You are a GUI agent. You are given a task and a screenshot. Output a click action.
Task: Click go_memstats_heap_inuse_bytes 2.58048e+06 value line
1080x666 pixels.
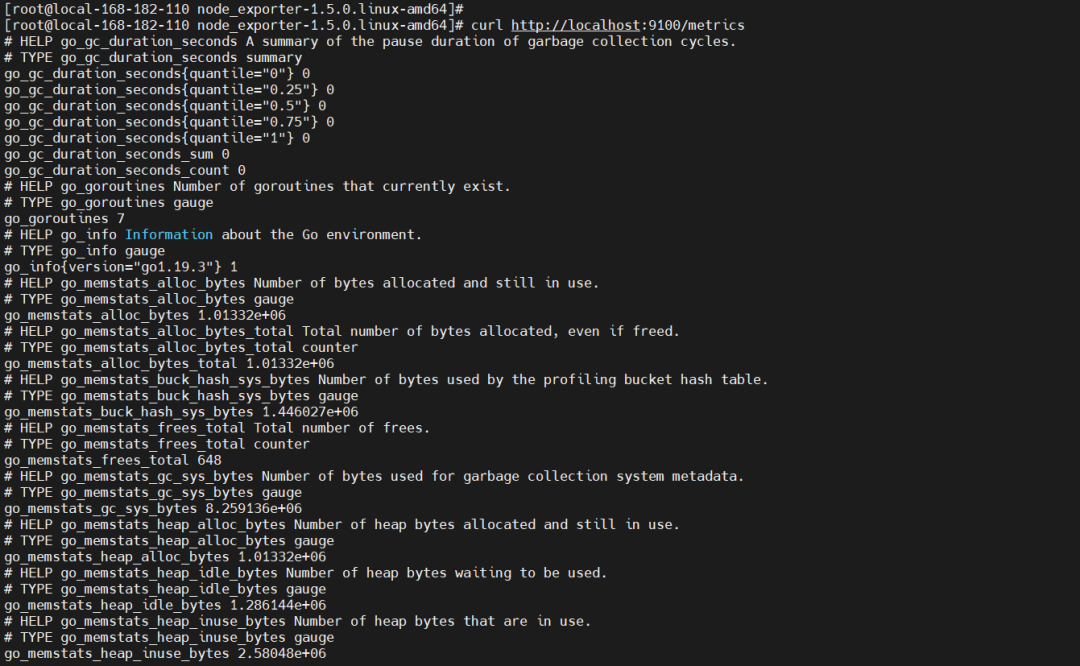pos(165,654)
